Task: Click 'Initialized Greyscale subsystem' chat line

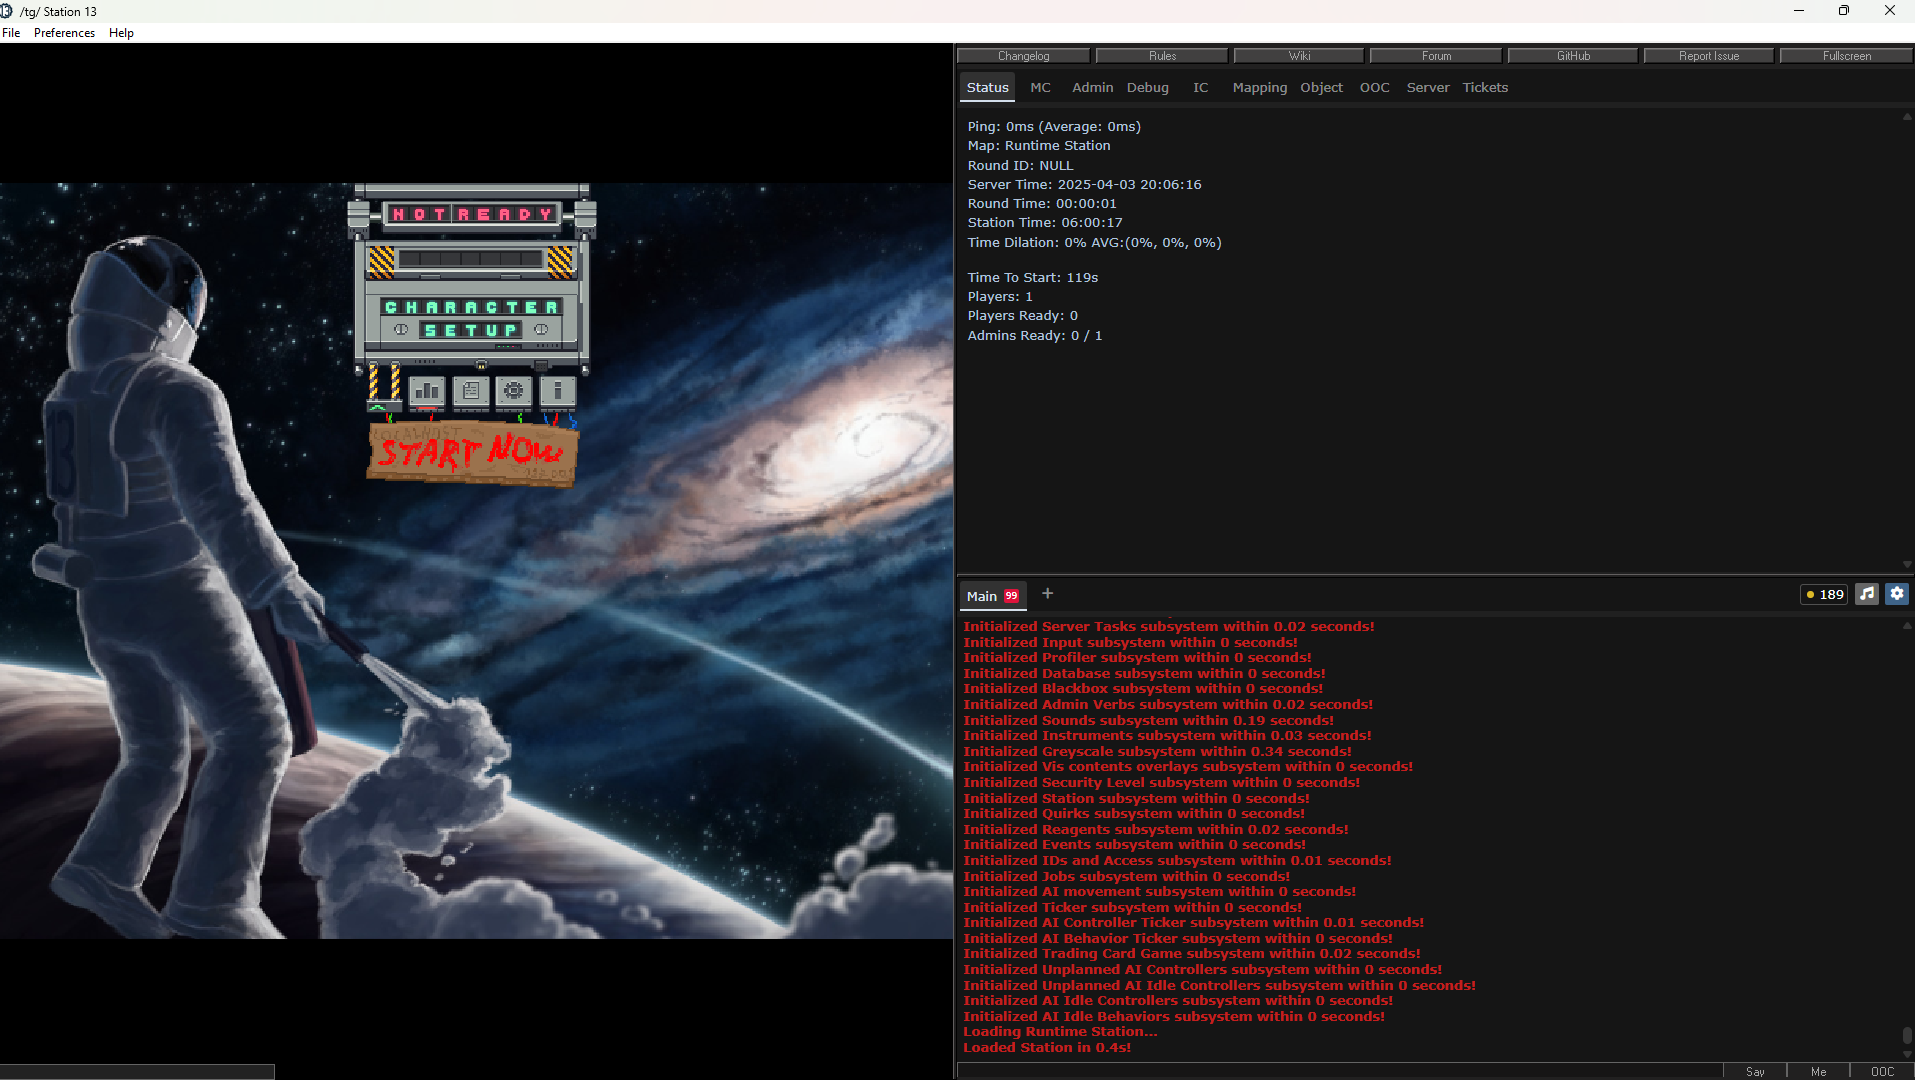Action: (x=1157, y=752)
